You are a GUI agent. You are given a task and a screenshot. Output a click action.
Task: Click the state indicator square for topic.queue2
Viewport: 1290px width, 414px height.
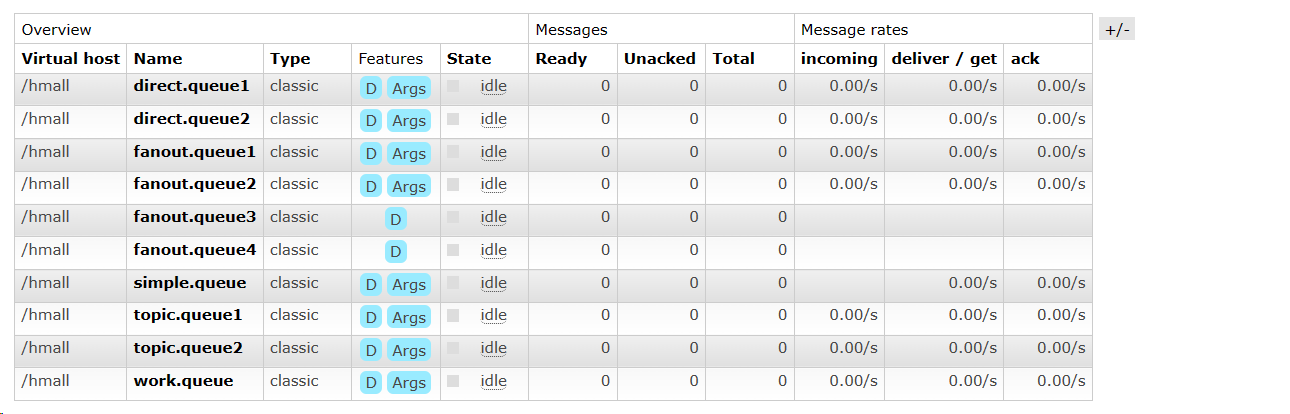[453, 349]
